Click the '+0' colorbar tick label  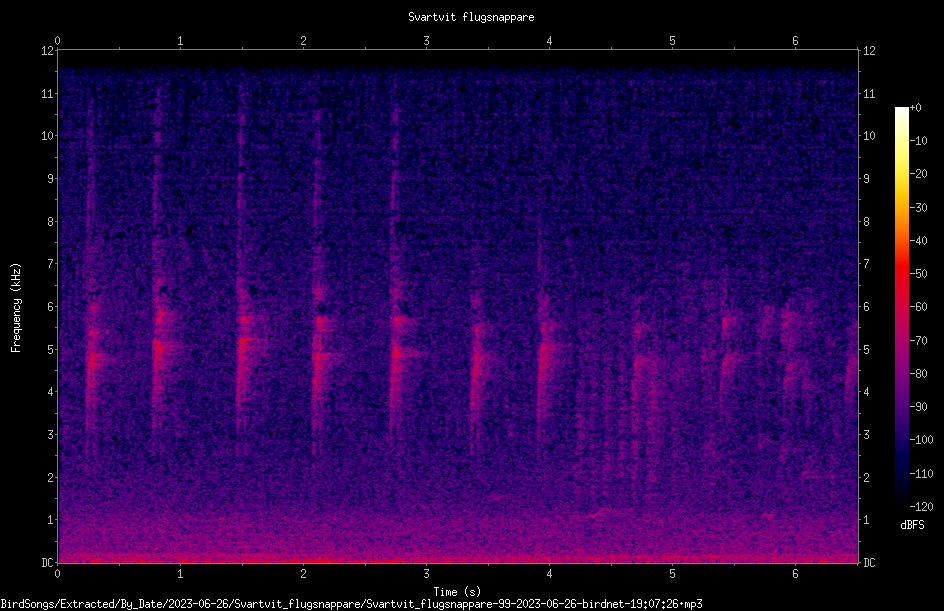point(916,108)
